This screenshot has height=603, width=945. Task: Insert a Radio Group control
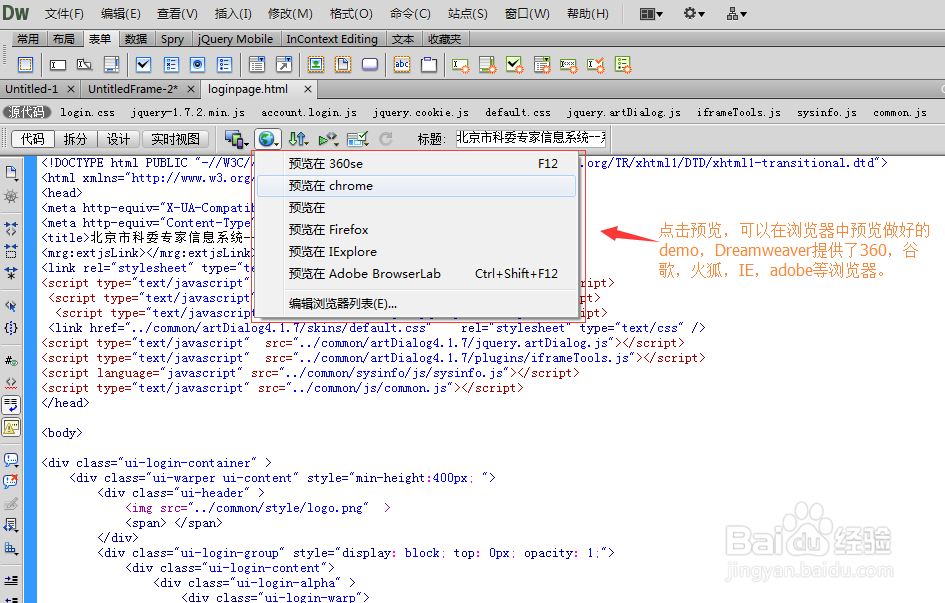coord(225,64)
